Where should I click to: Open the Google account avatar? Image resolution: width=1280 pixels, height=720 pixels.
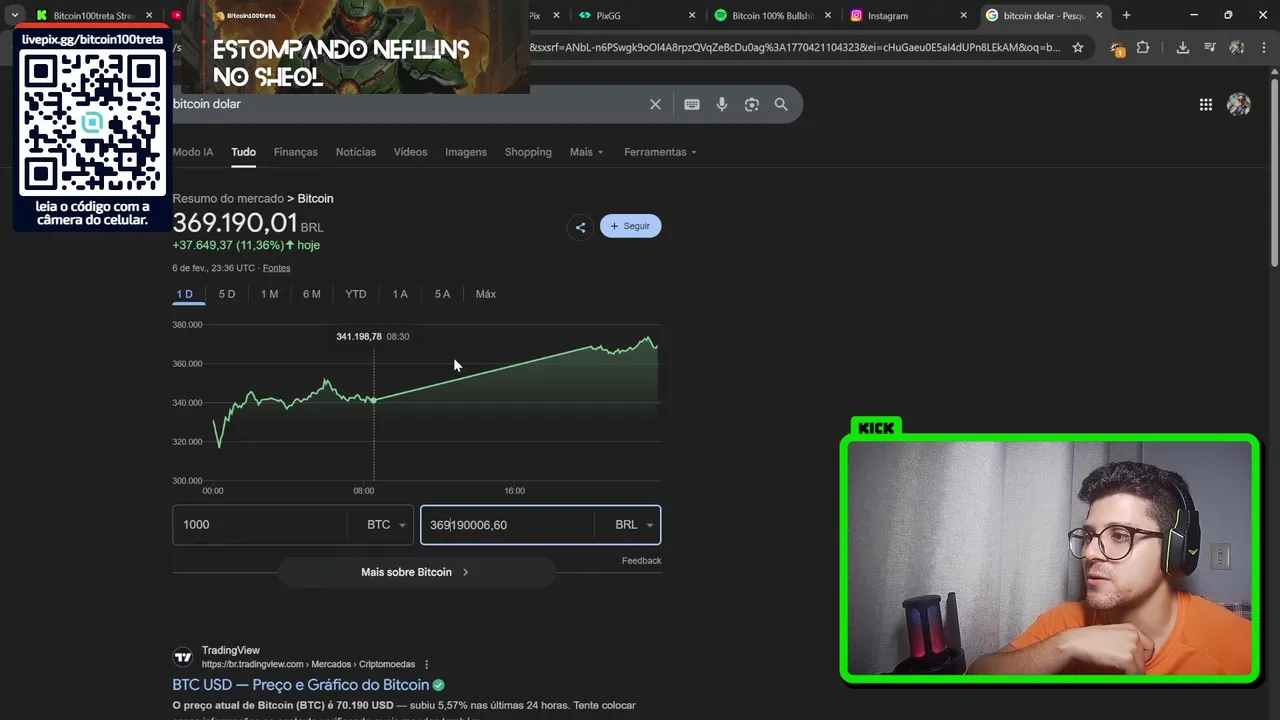click(1239, 105)
